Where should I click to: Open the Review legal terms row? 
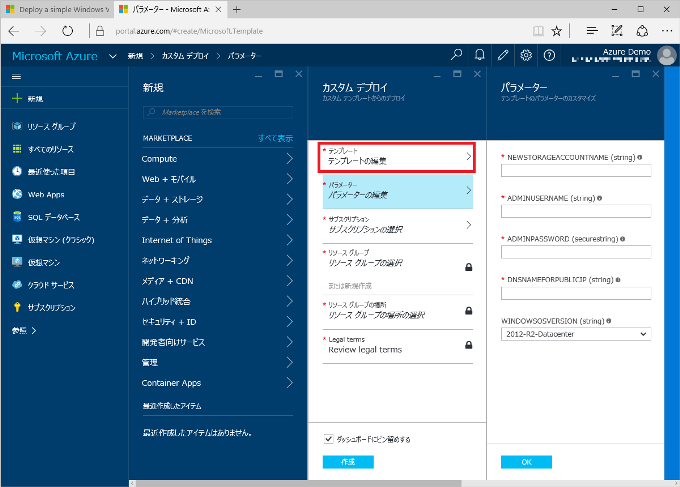[398, 346]
